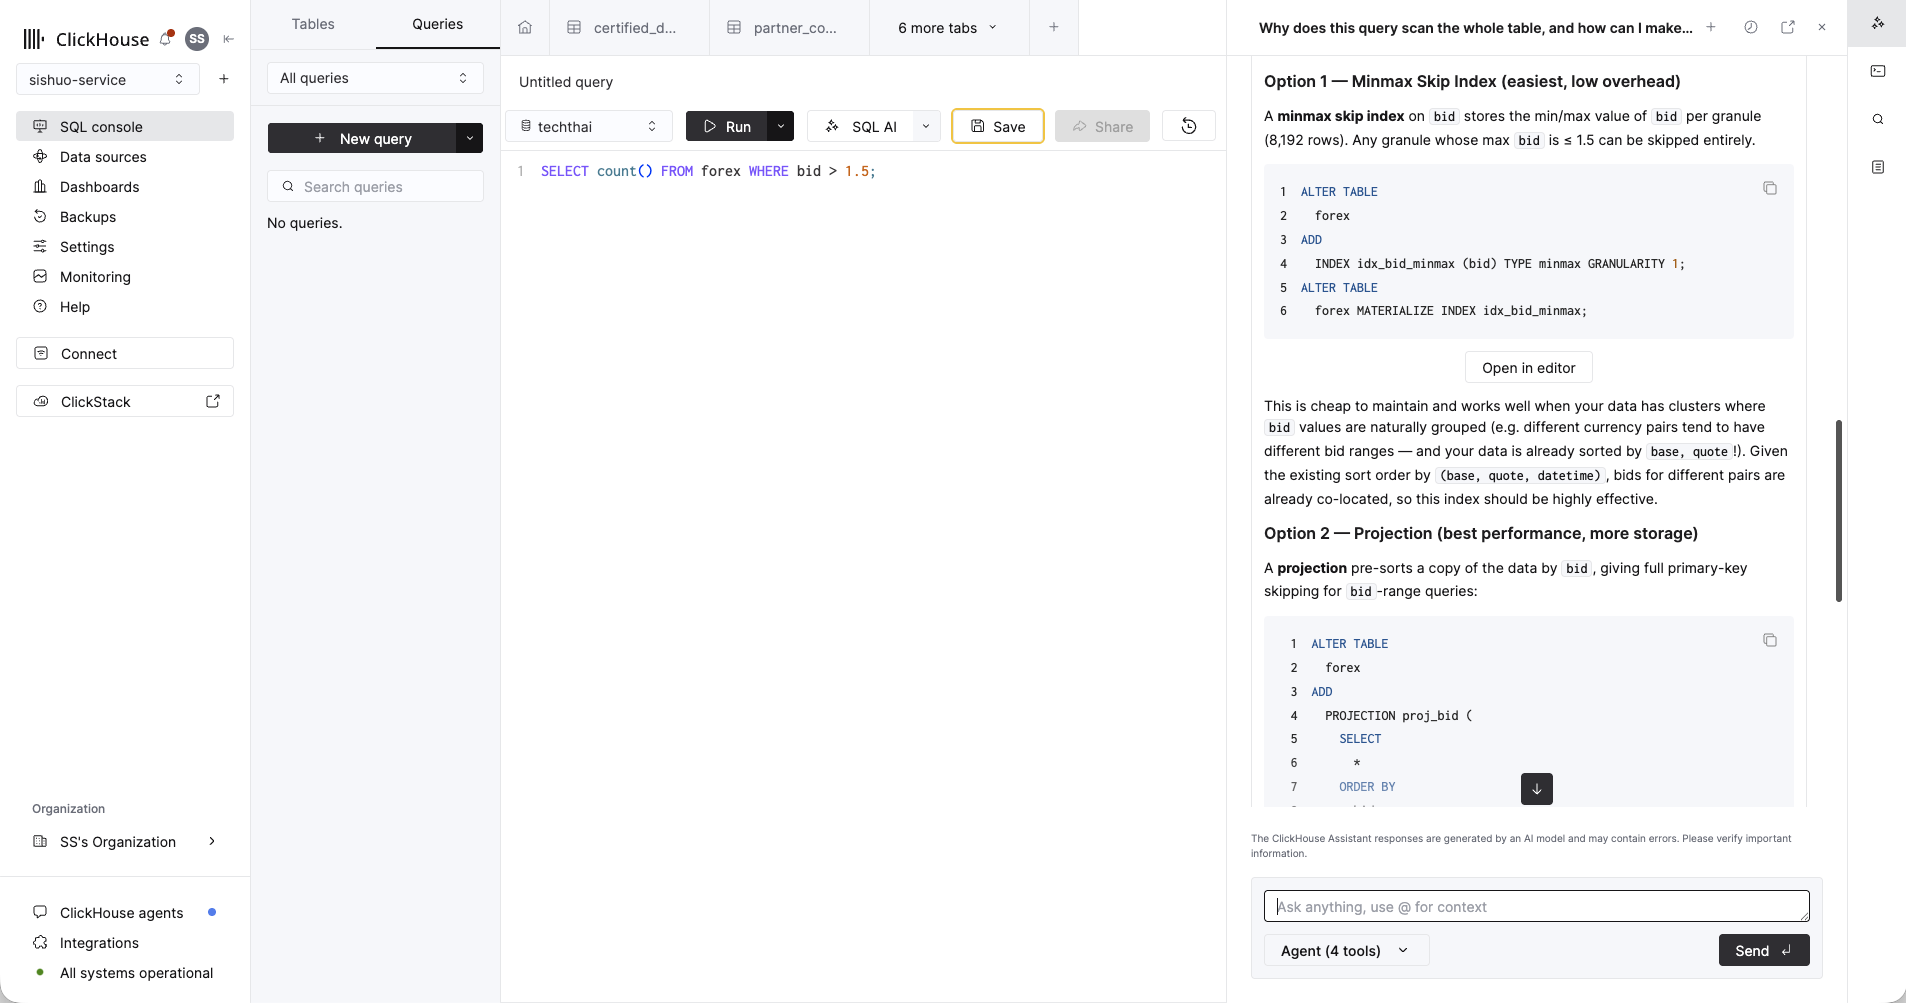Expand SS's Organization menu
The height and width of the screenshot is (1003, 1906).
[125, 841]
